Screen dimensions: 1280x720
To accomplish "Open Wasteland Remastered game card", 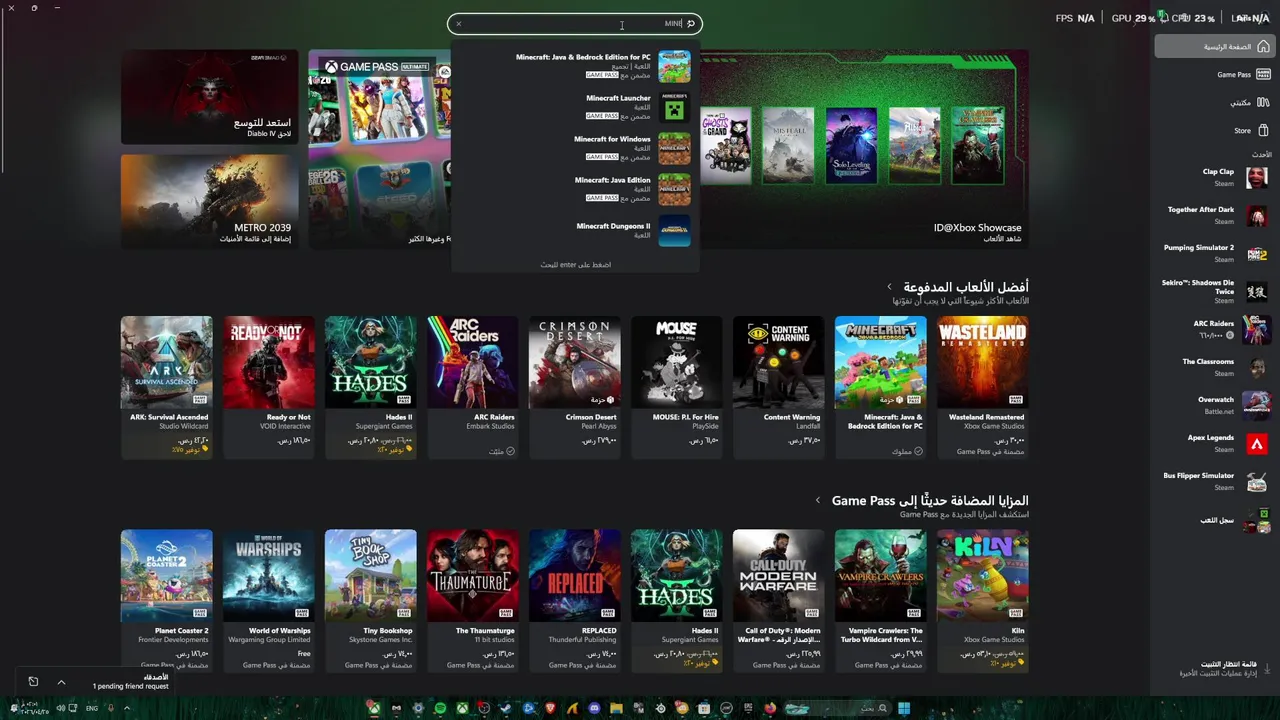I will [x=982, y=387].
